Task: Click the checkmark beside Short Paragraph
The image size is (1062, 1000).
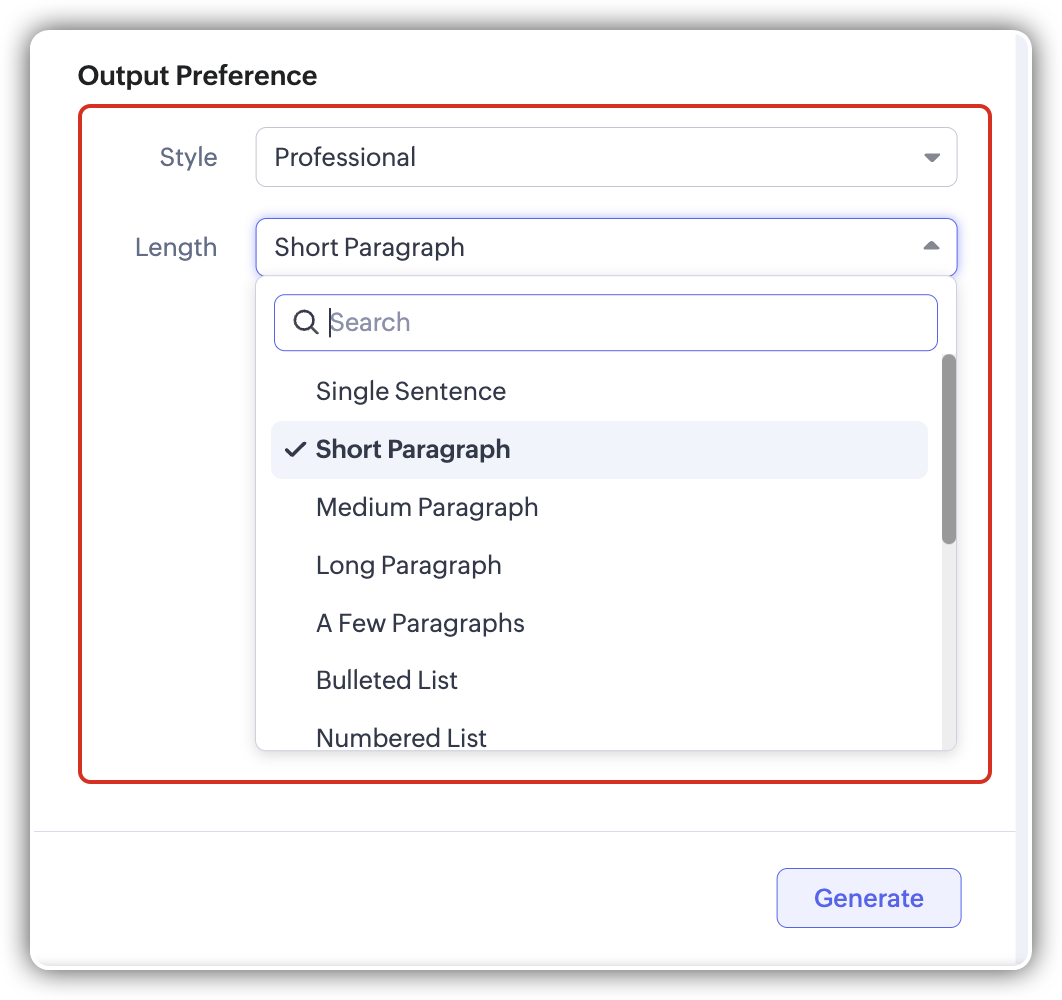Action: (294, 450)
